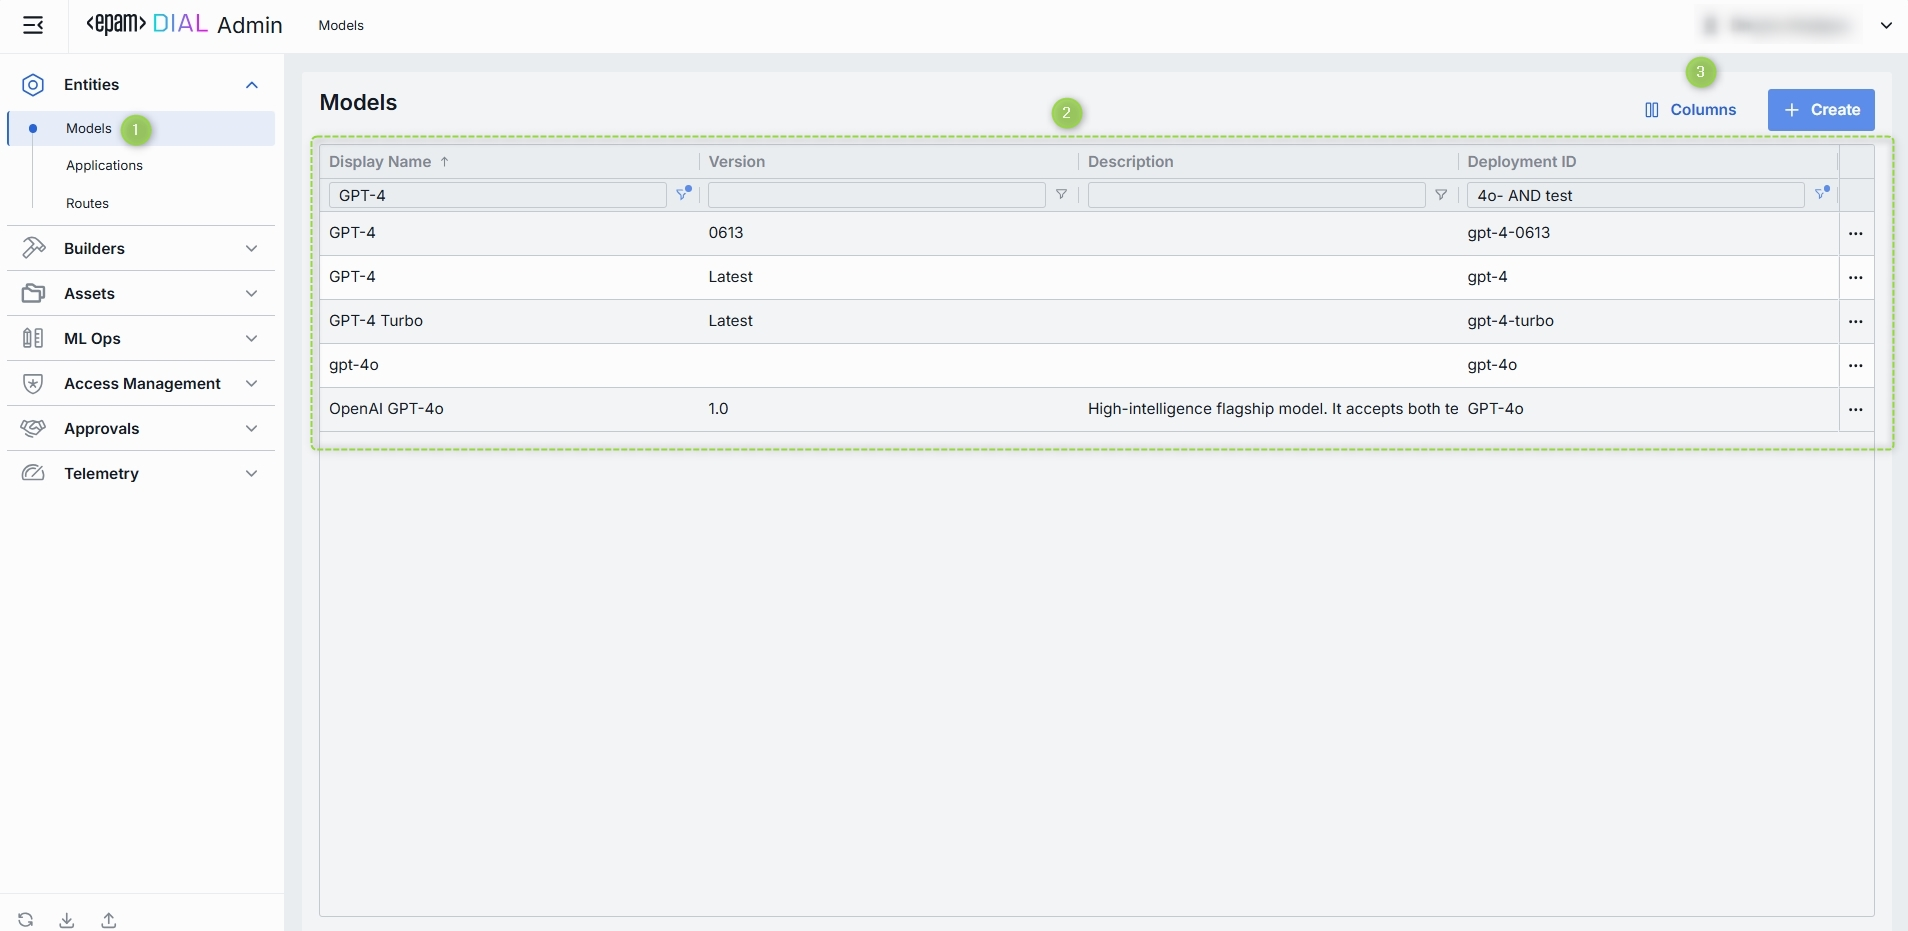
Task: Open the Deployment ID filter icon
Action: point(1822,194)
